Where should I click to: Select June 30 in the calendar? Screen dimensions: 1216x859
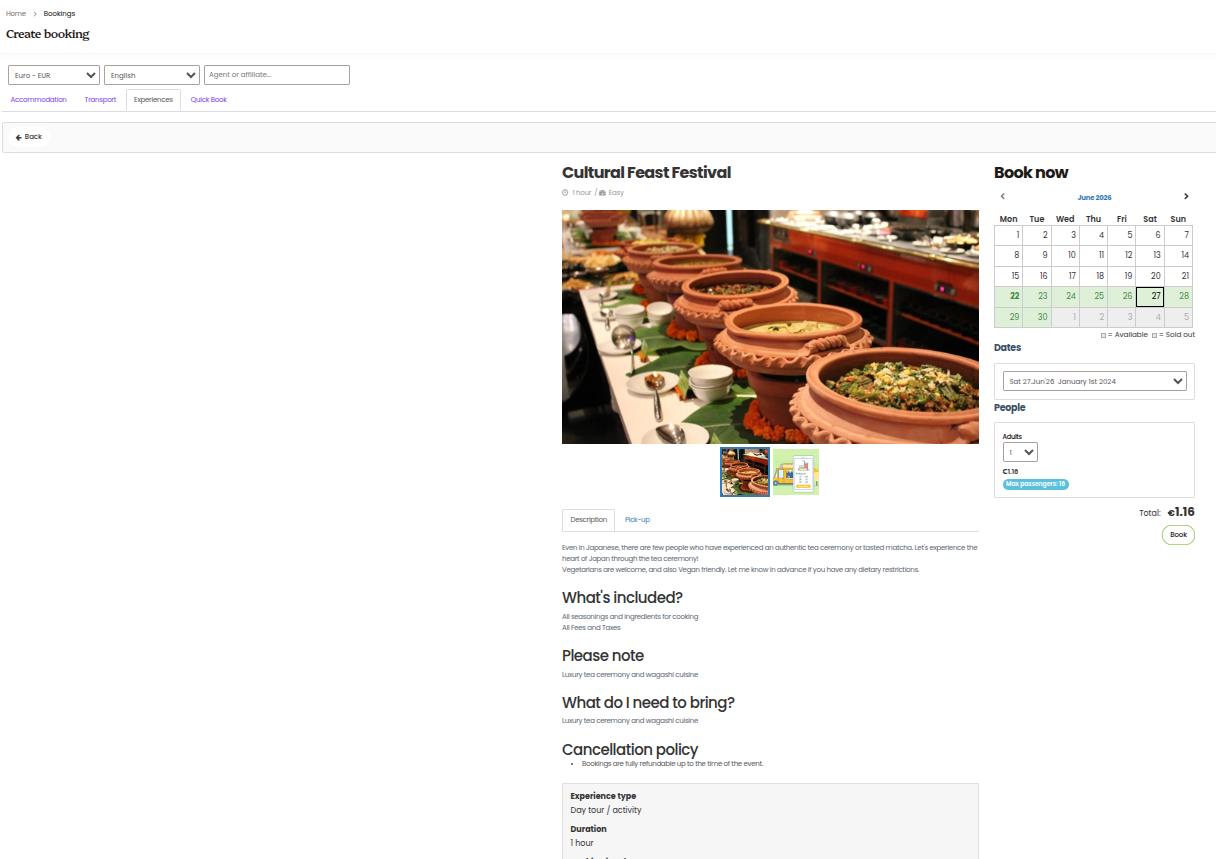pos(1037,317)
